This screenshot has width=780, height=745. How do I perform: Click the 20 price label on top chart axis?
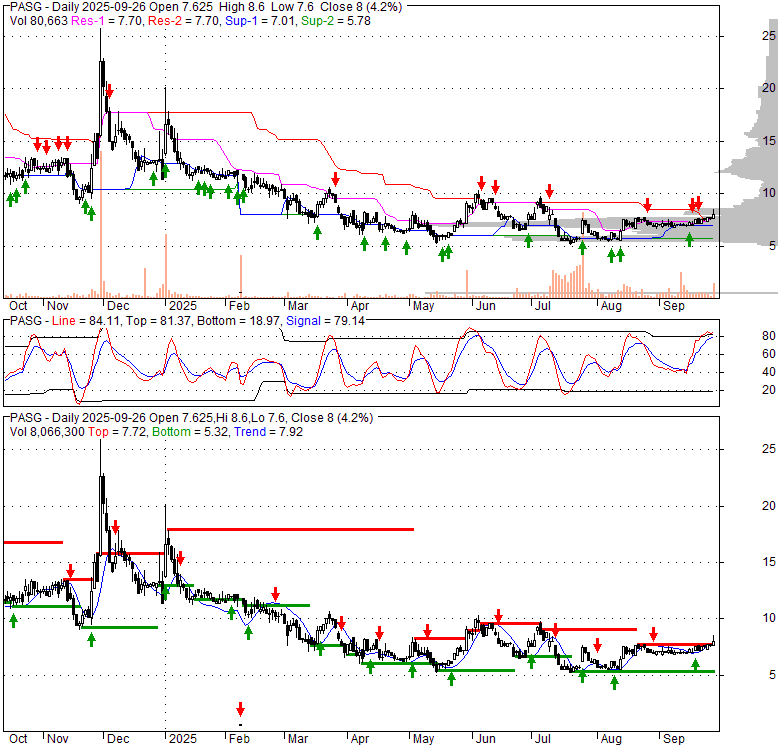(769, 88)
